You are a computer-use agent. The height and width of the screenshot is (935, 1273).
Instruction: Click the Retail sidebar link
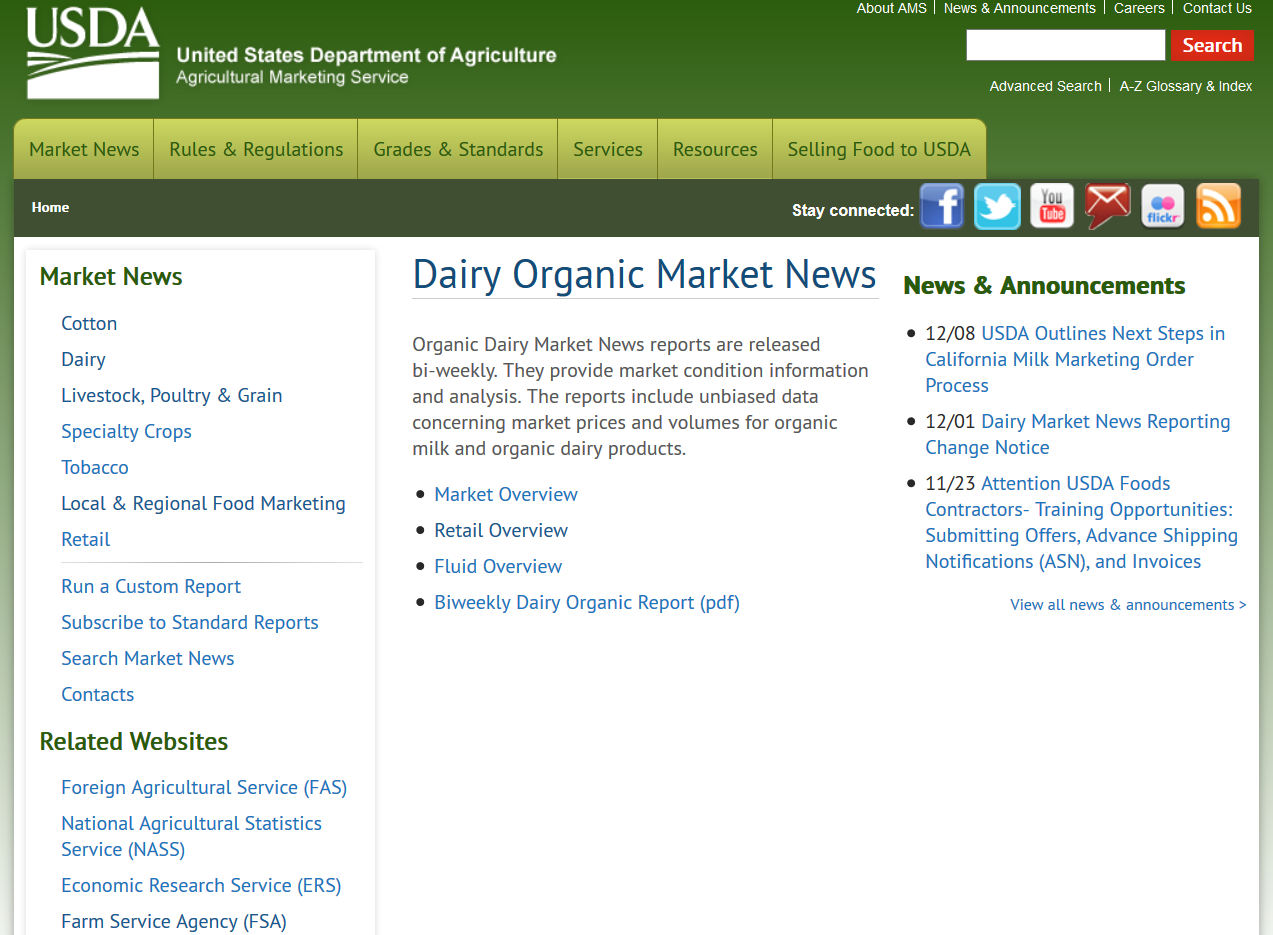click(86, 539)
